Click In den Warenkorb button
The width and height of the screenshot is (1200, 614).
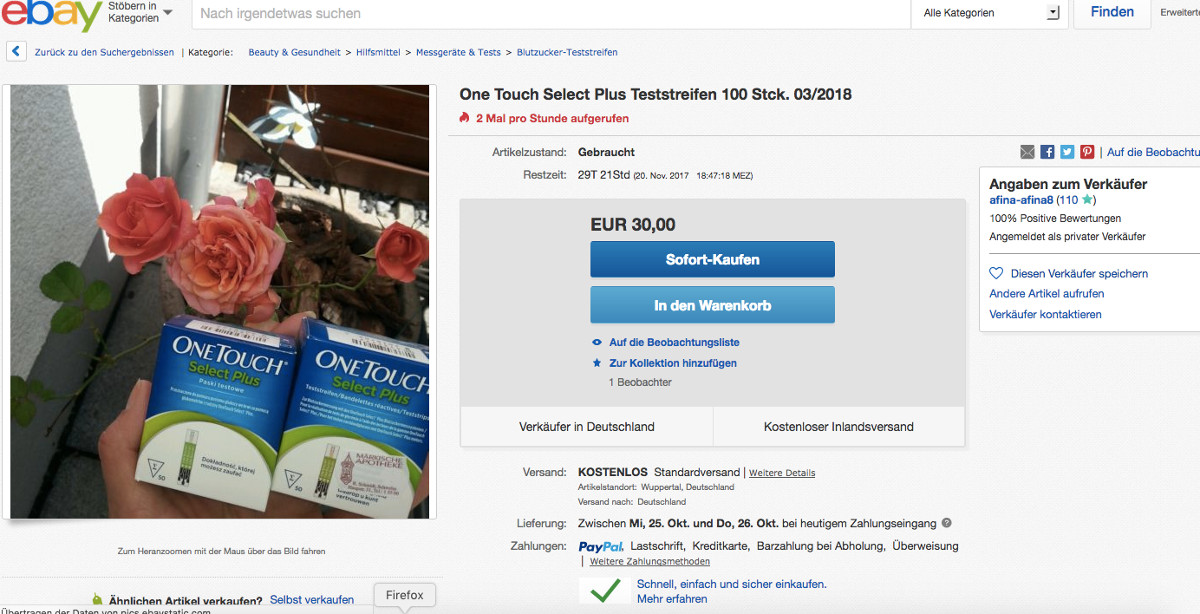(x=712, y=305)
